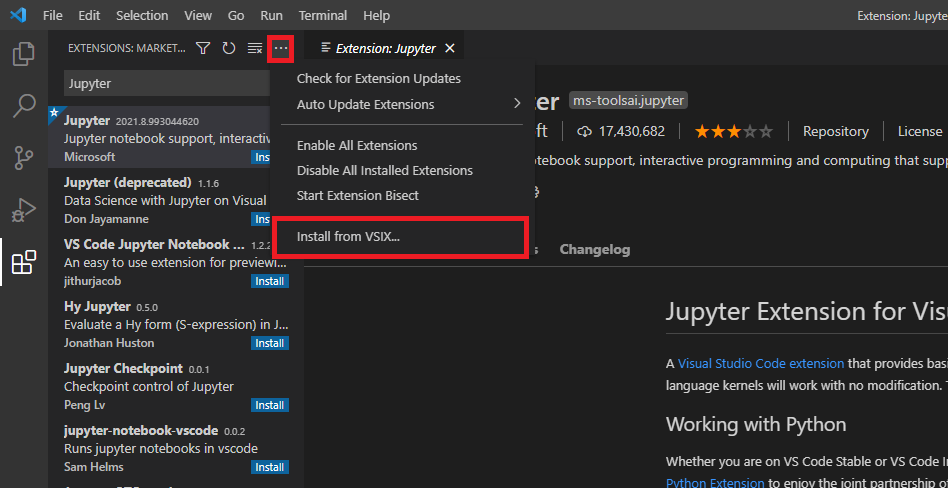The height and width of the screenshot is (488, 948).
Task: Open the Source Control view
Action: (x=24, y=158)
